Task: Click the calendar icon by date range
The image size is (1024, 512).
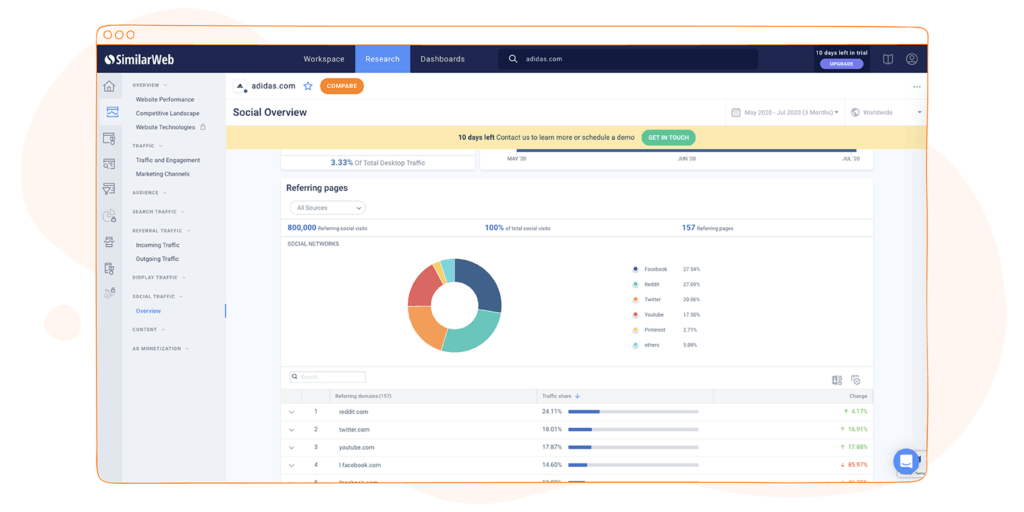Action: coord(736,112)
